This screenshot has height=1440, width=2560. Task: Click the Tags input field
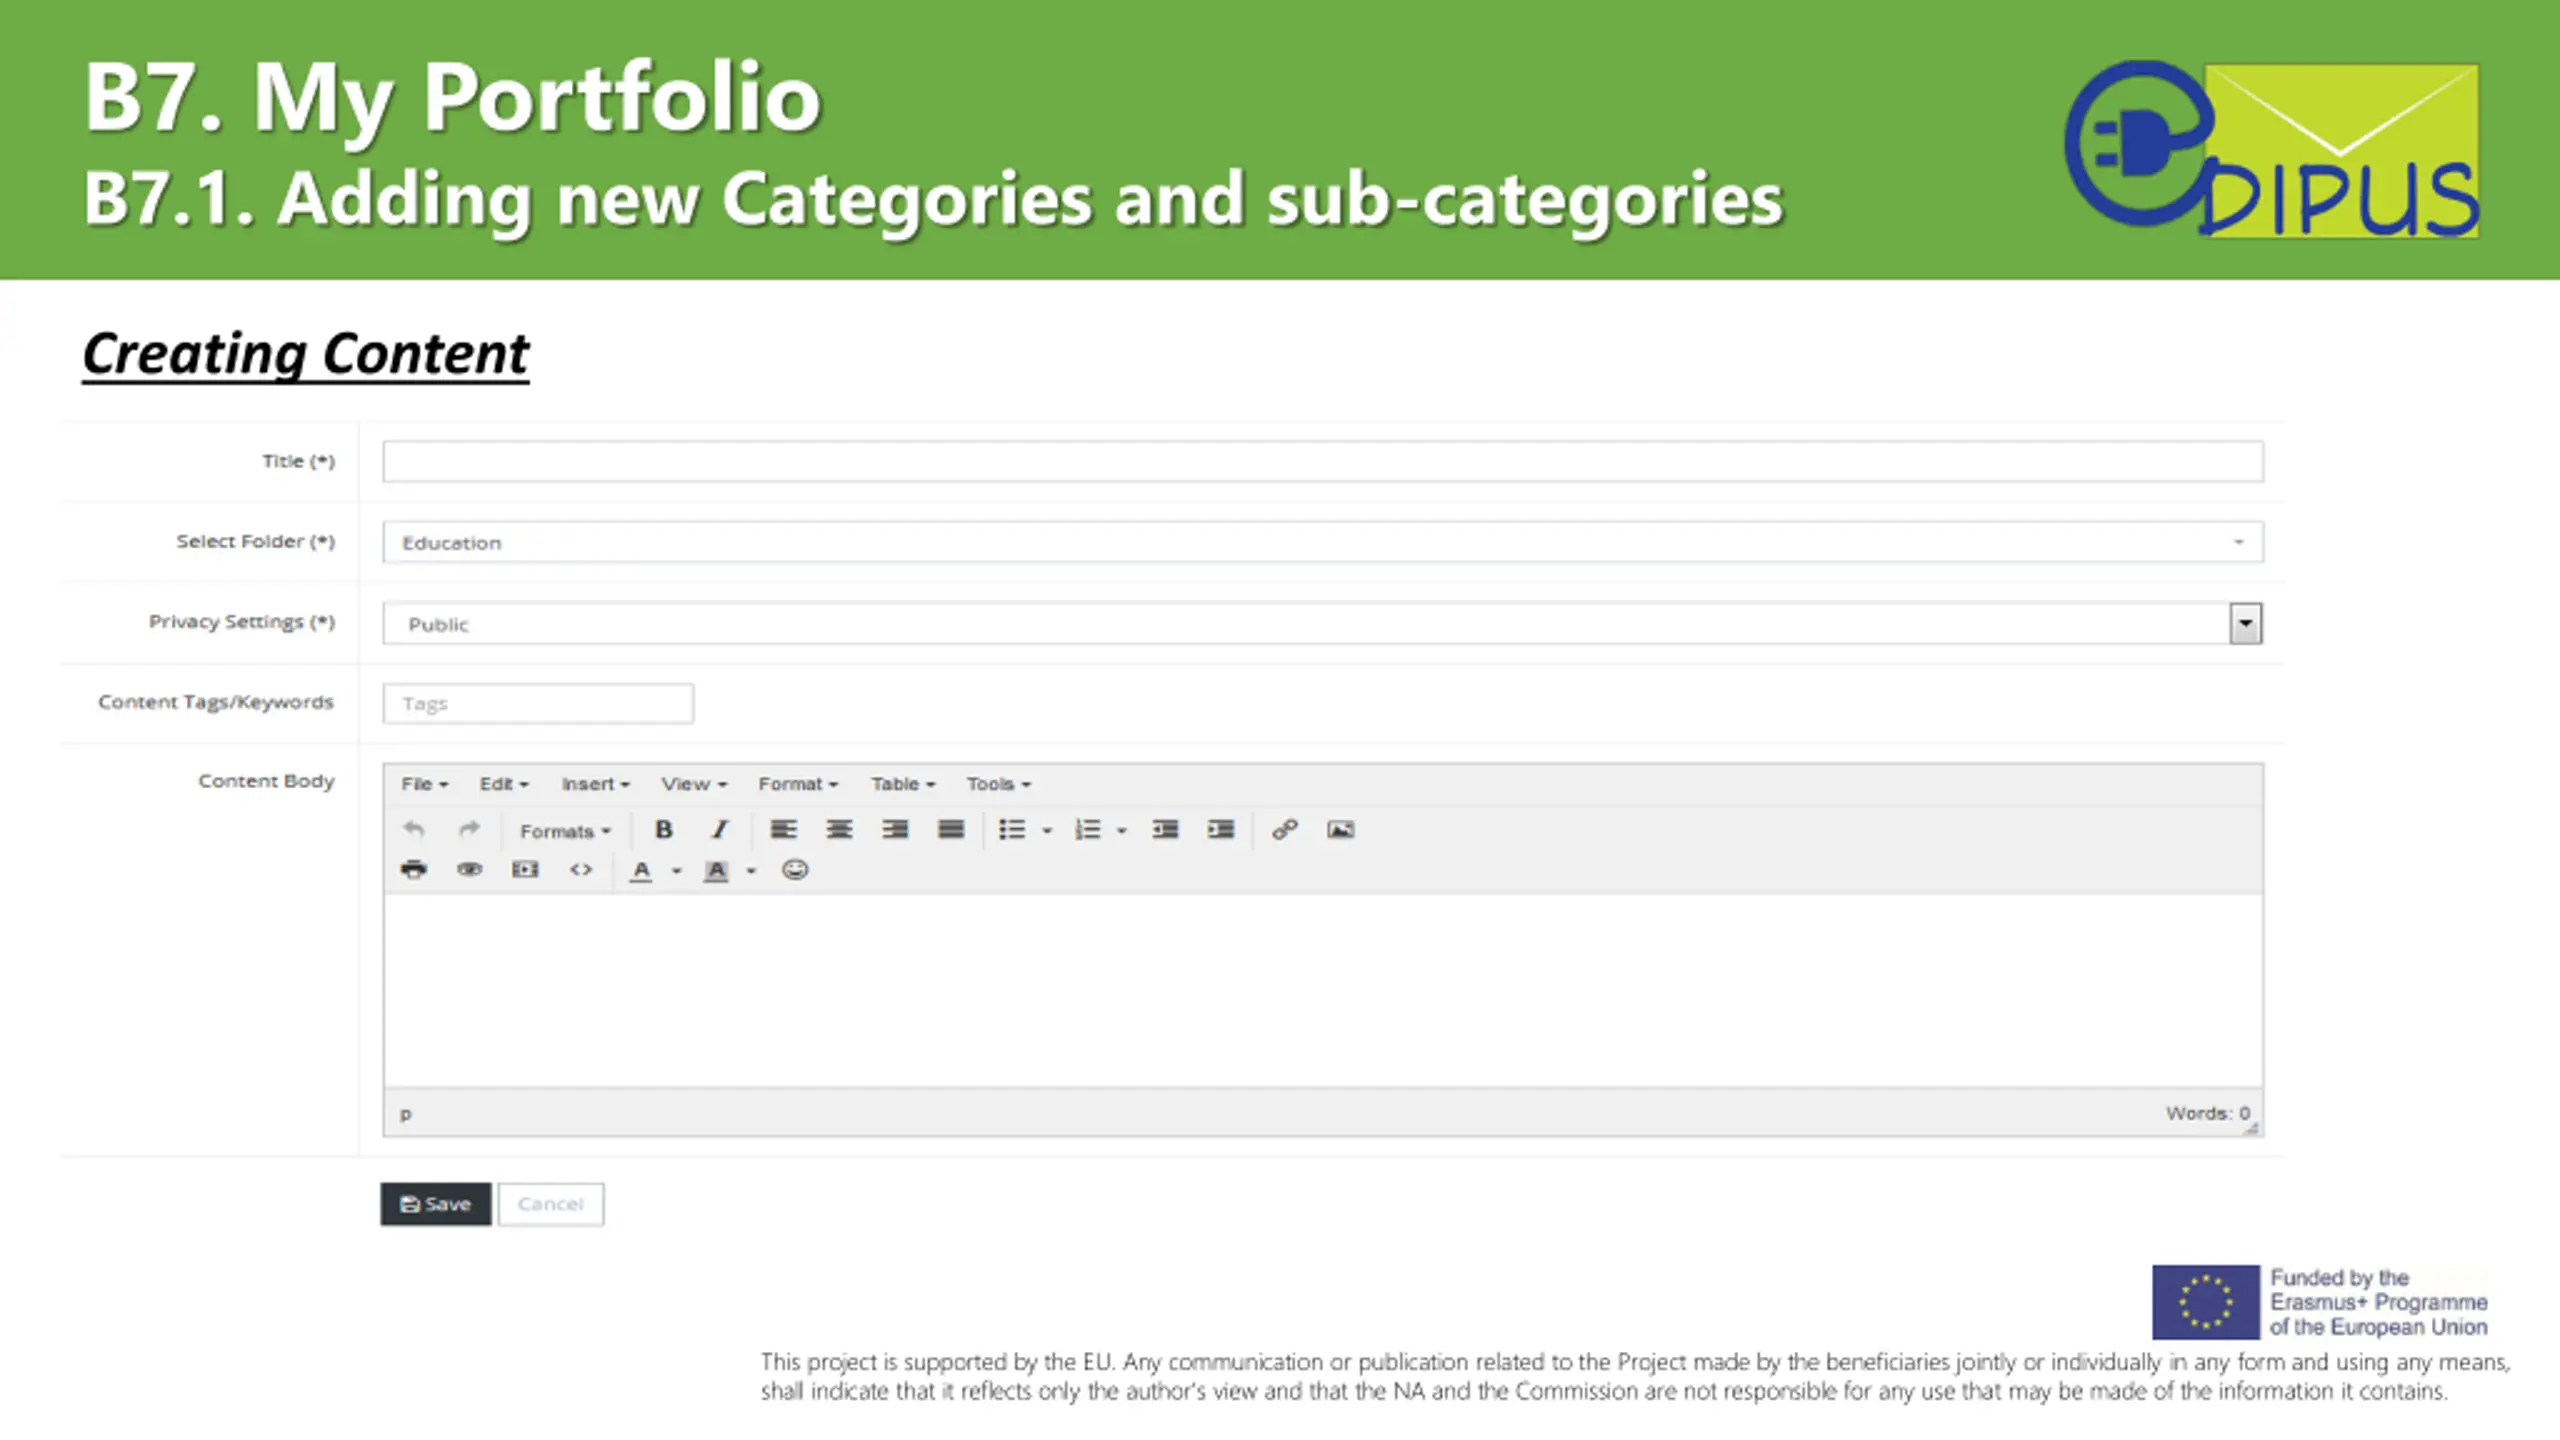point(538,703)
